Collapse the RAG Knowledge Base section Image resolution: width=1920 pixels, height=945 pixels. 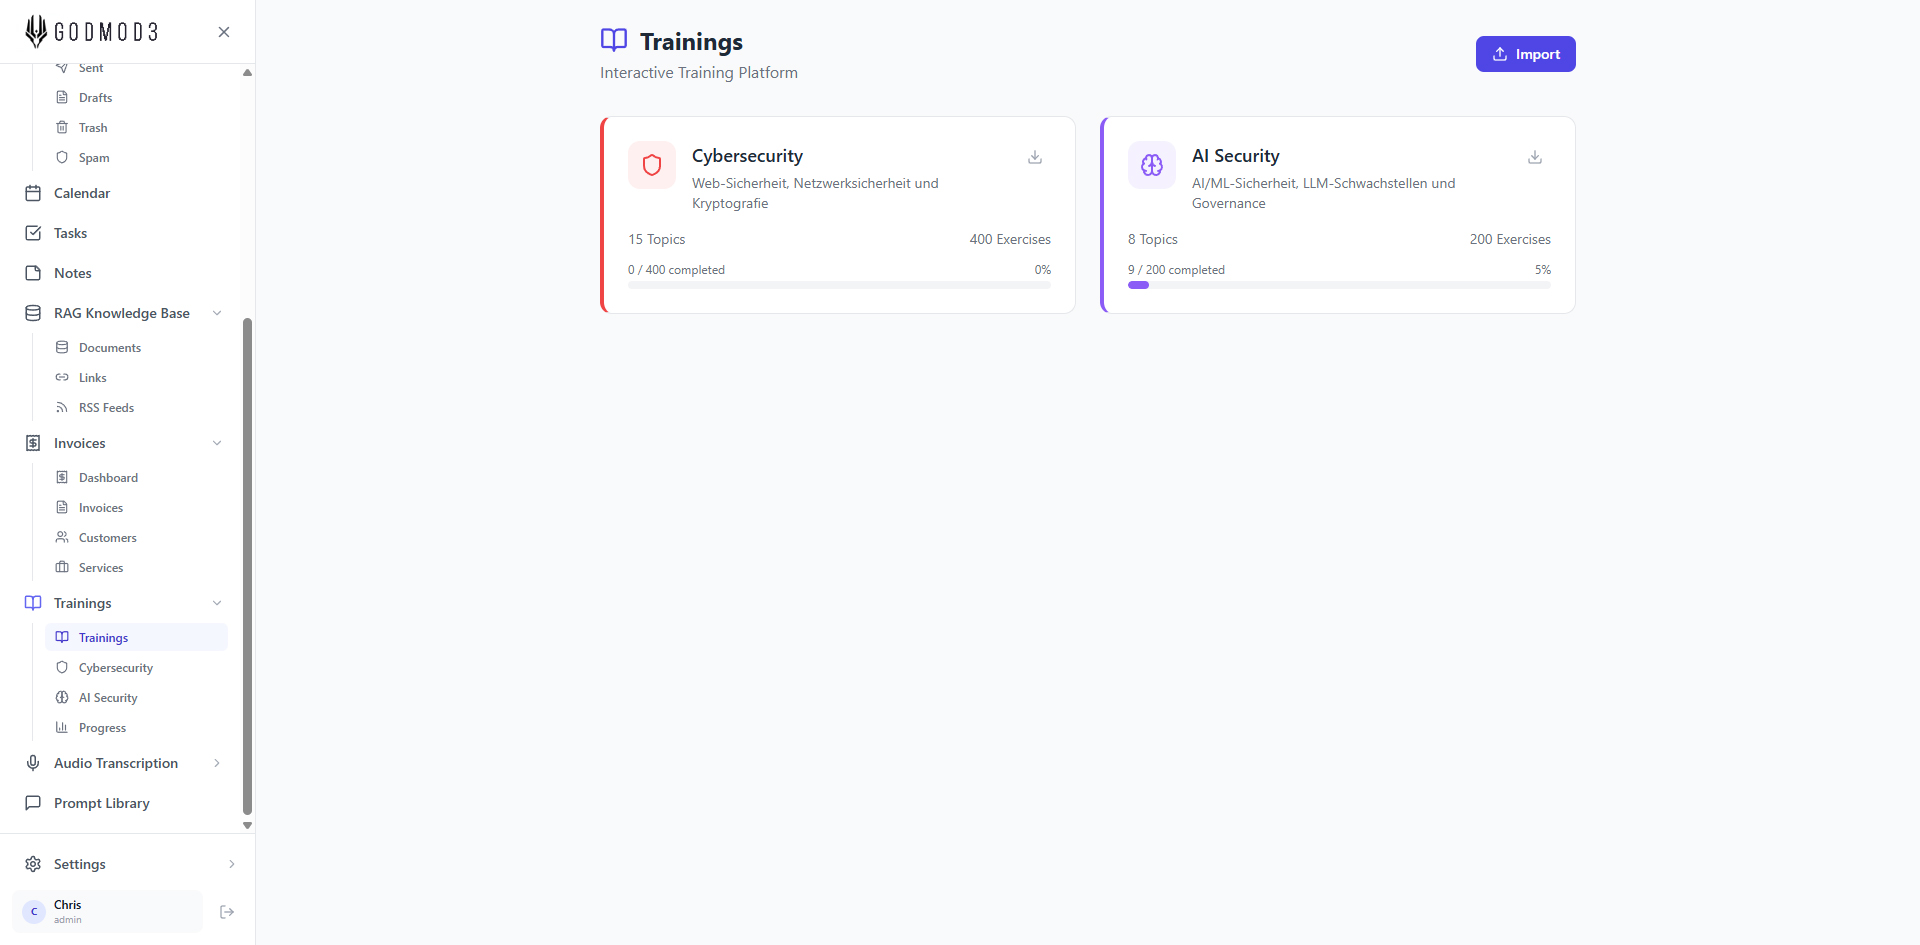(217, 313)
